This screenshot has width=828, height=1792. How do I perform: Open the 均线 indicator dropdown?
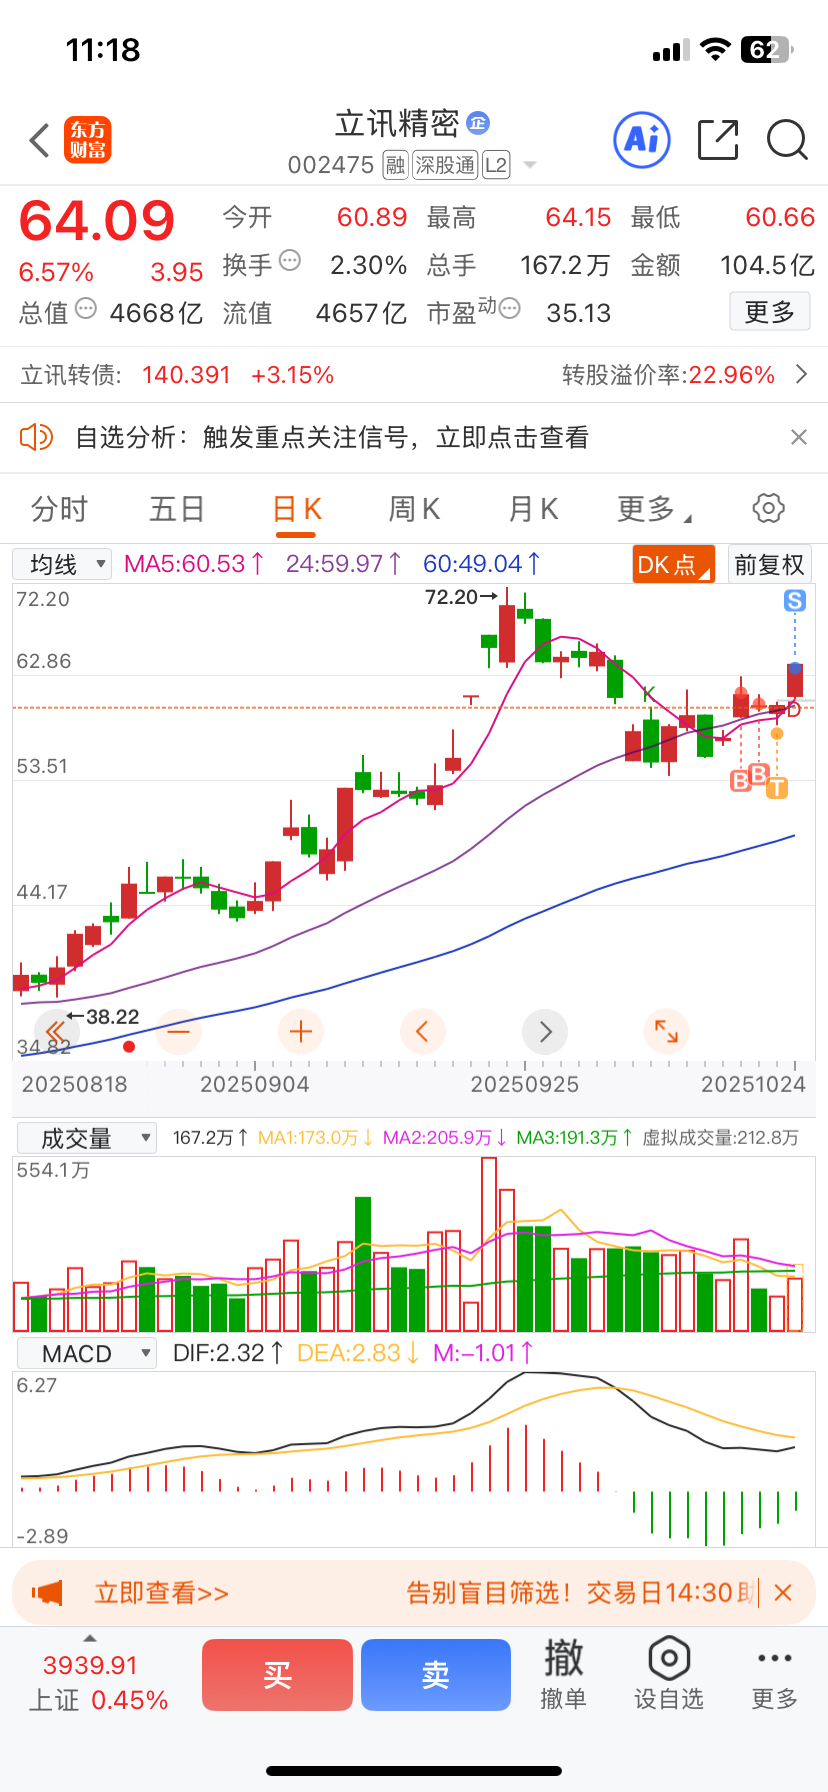tap(62, 564)
